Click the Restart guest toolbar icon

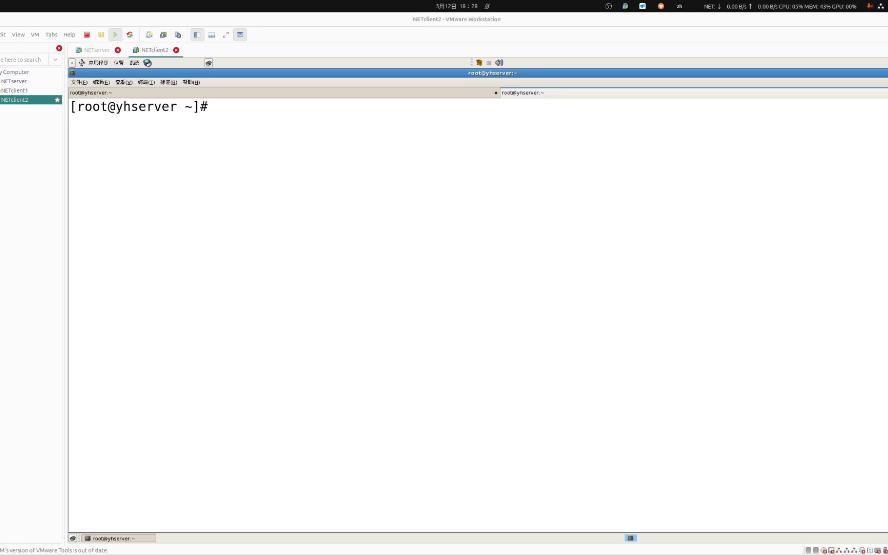pos(130,35)
